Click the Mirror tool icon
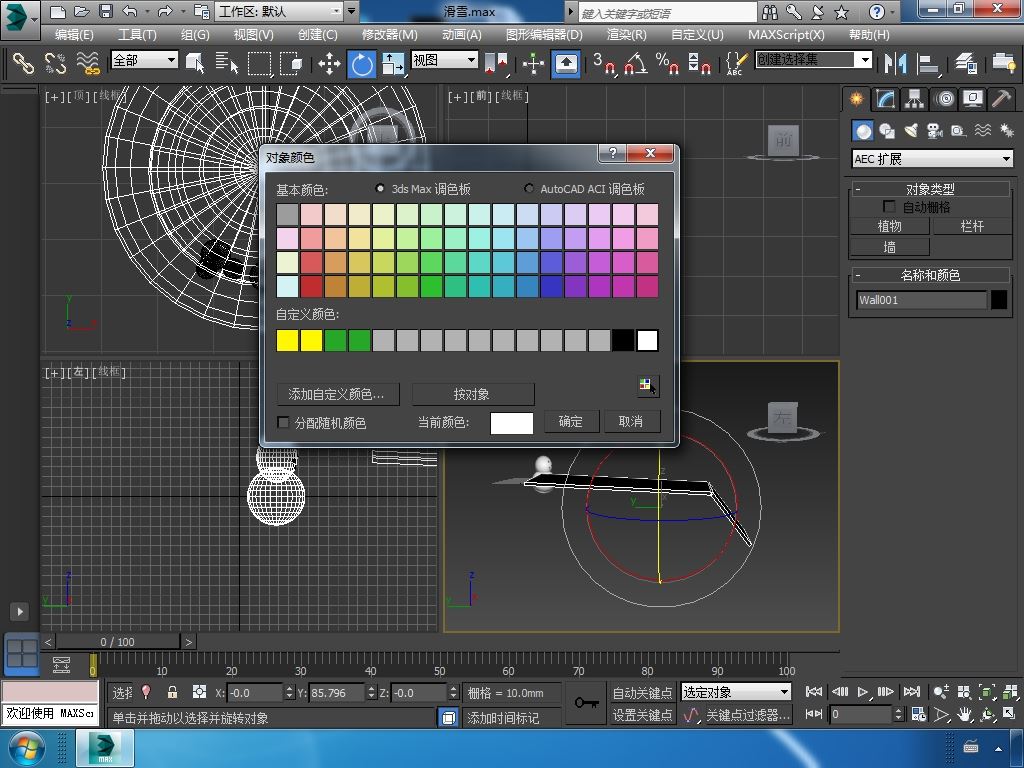This screenshot has height=768, width=1024. (895, 63)
